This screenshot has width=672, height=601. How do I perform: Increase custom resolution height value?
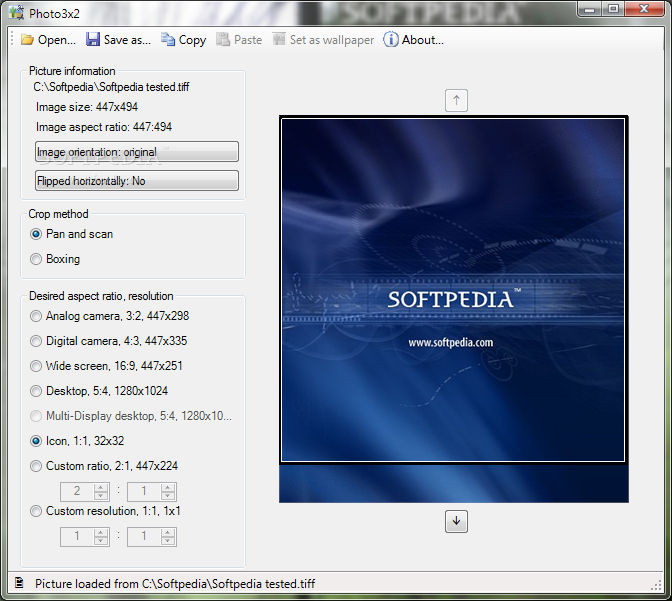pyautogui.click(x=168, y=533)
